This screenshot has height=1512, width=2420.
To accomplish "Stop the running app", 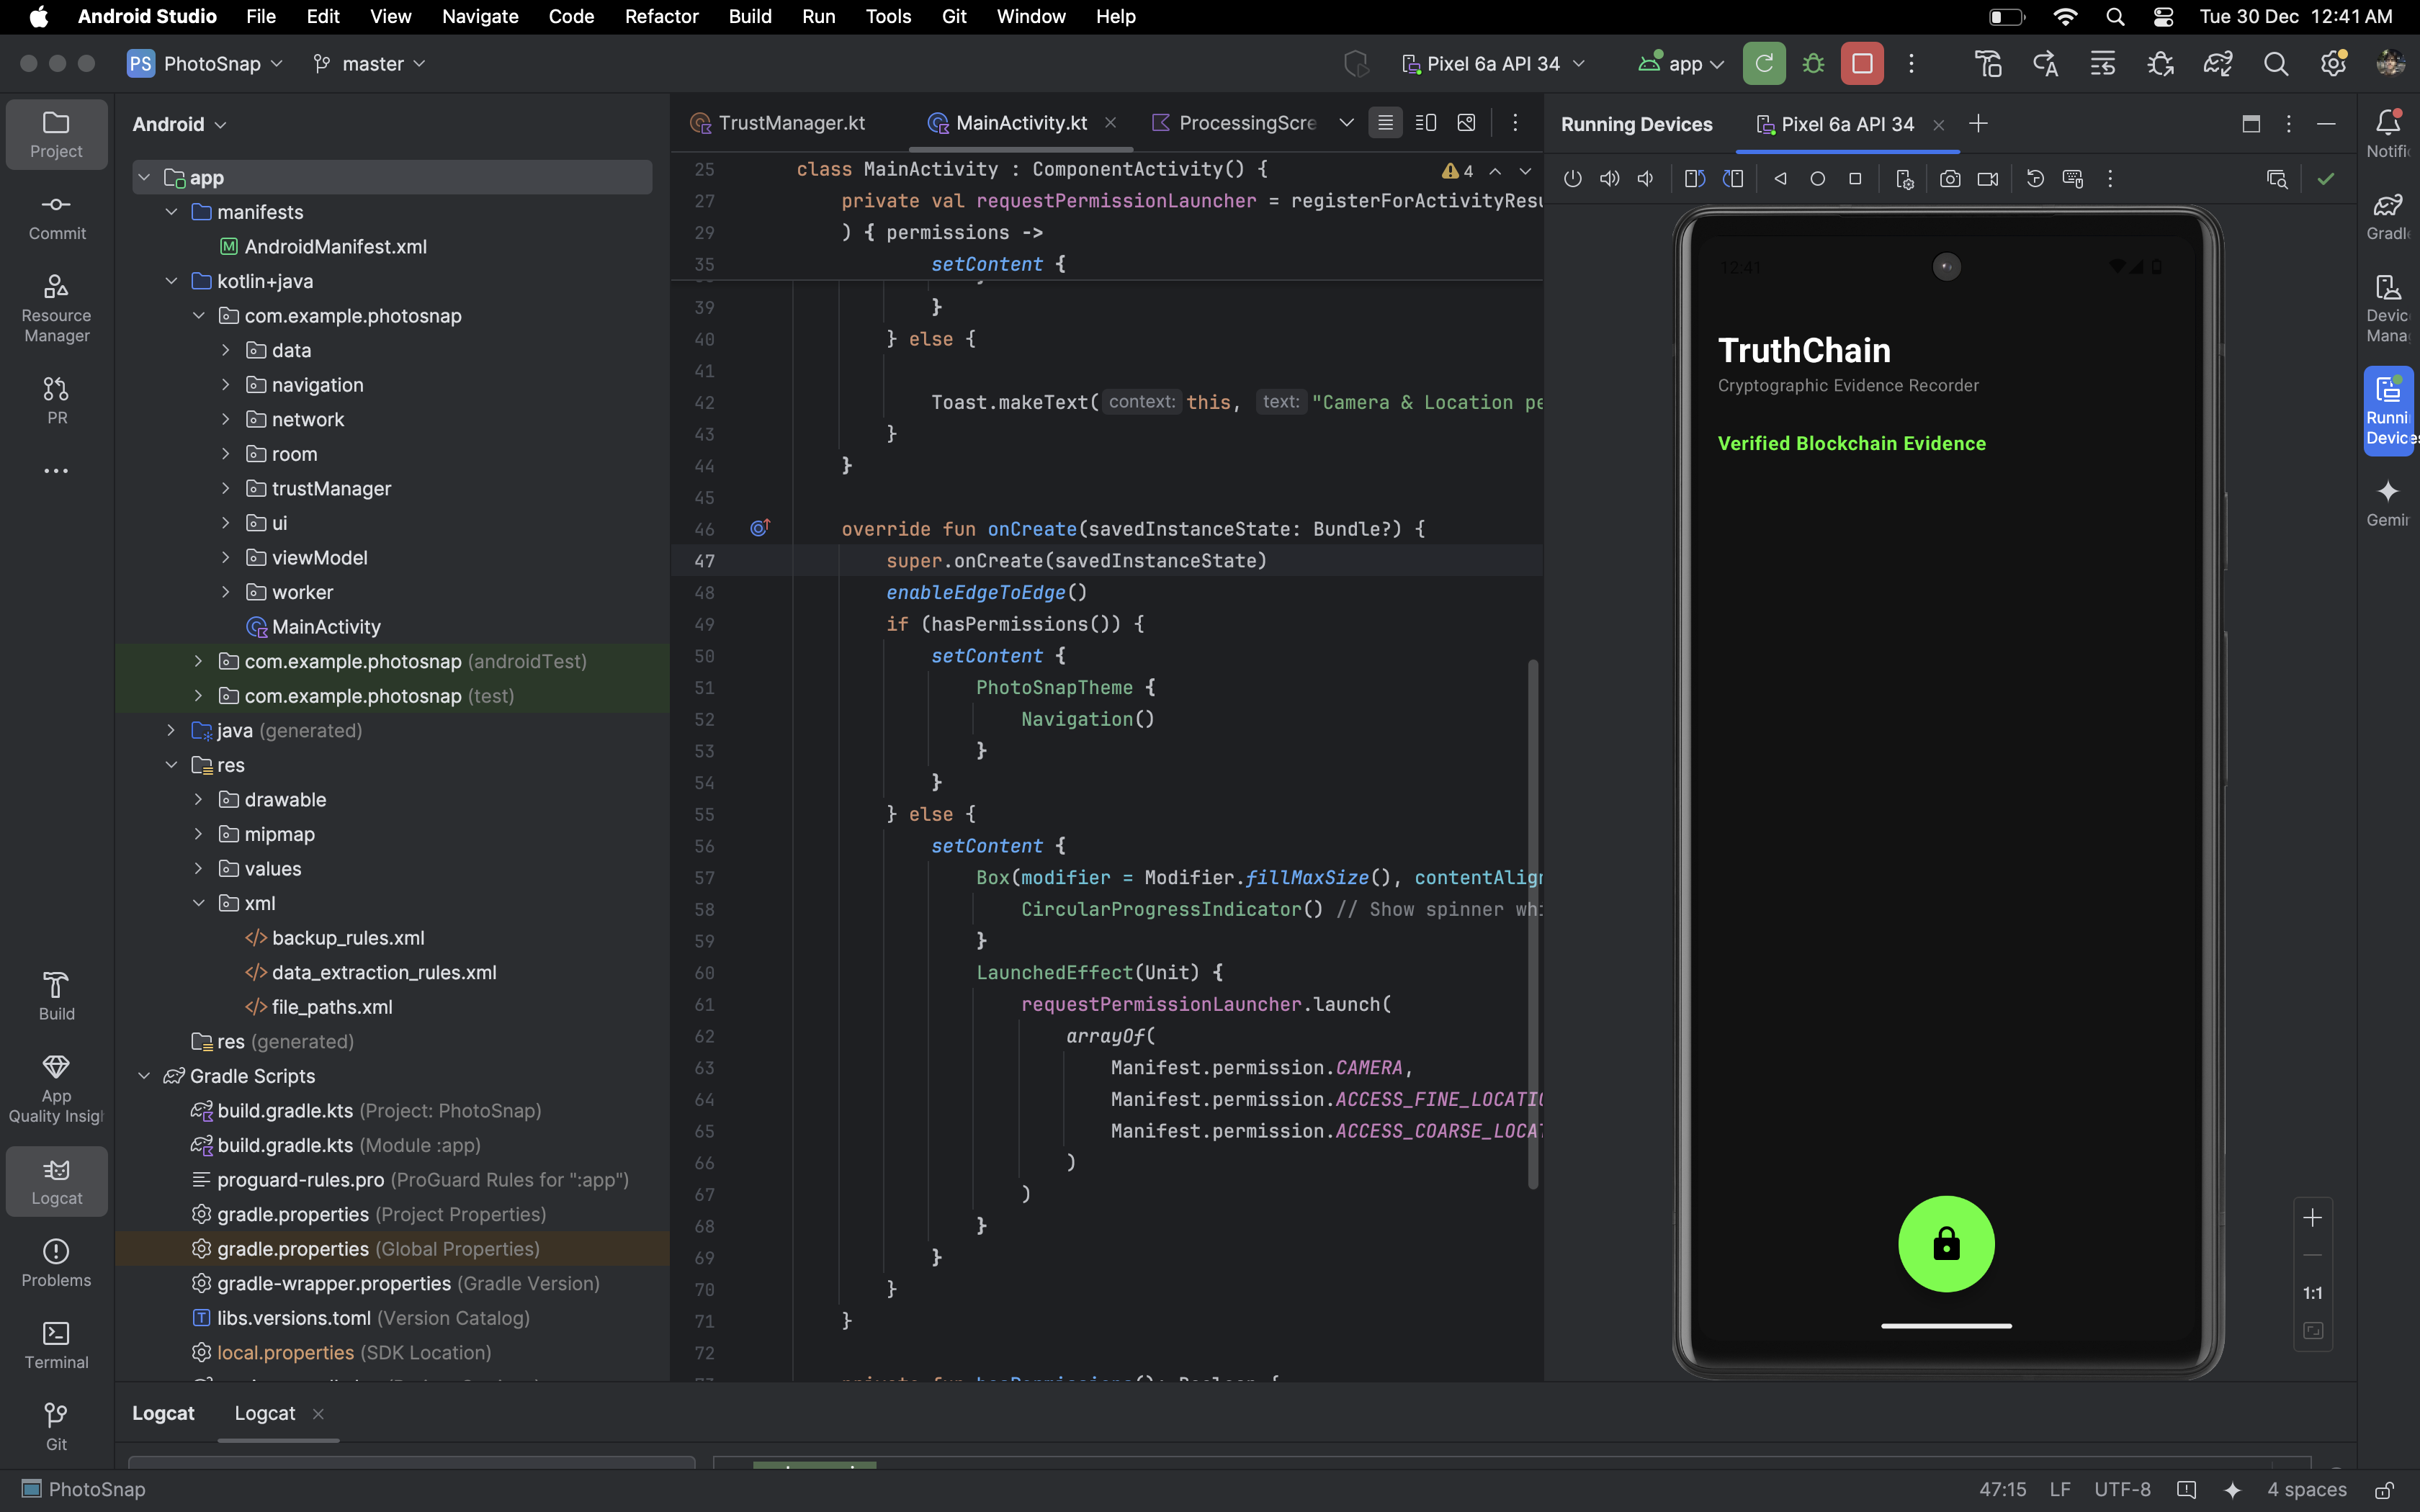I will [x=1862, y=64].
